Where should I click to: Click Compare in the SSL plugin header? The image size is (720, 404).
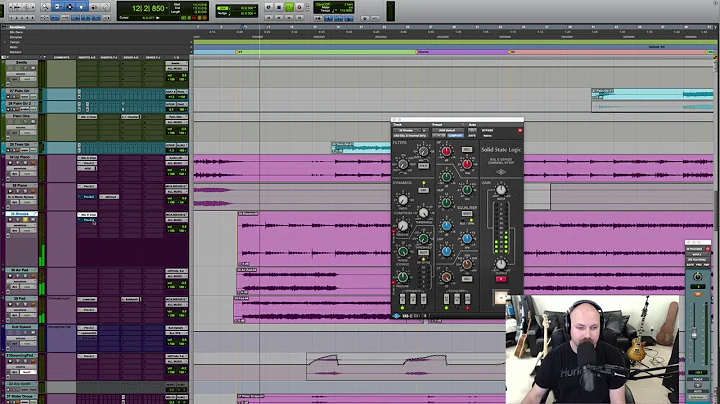pyautogui.click(x=455, y=136)
